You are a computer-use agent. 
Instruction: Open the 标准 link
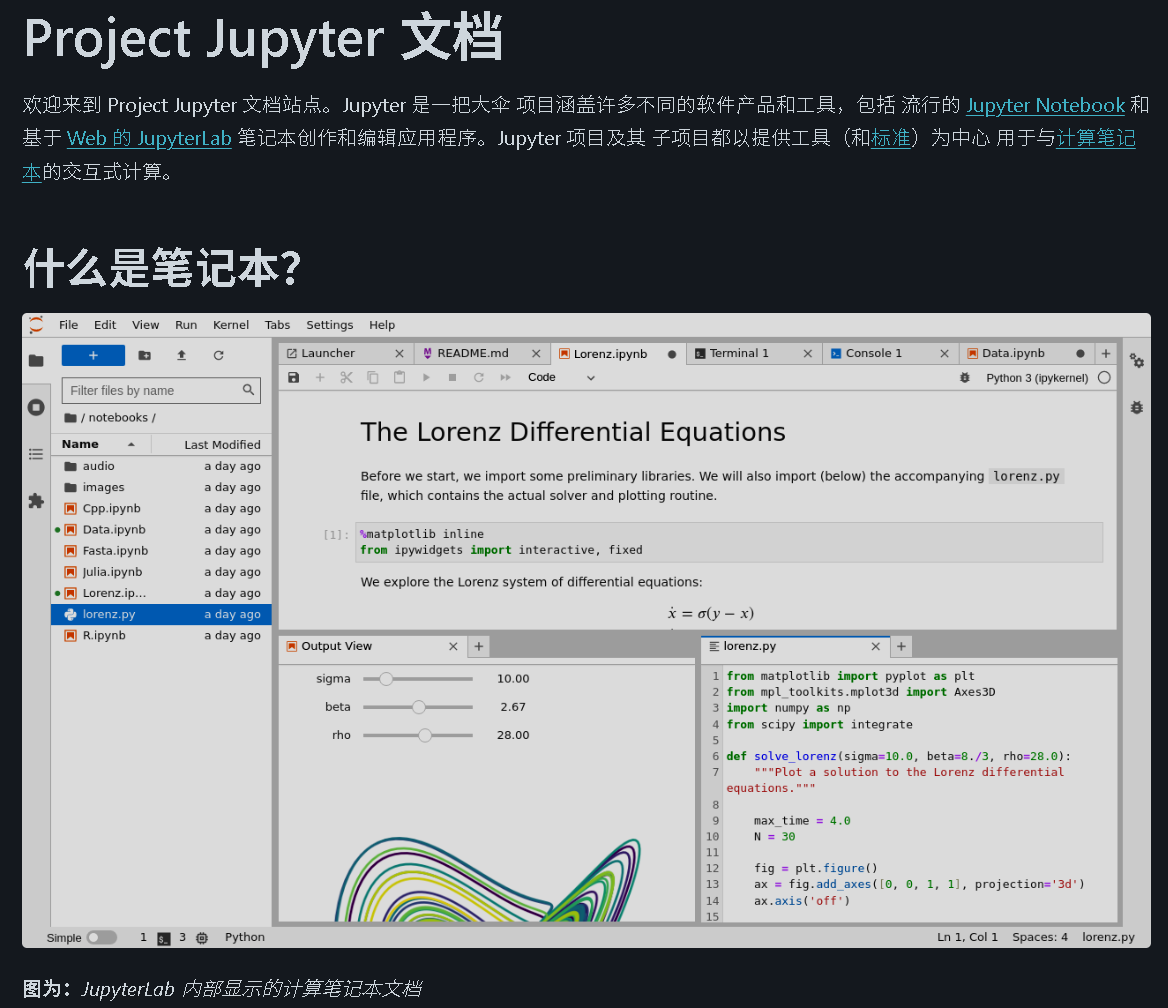[890, 139]
